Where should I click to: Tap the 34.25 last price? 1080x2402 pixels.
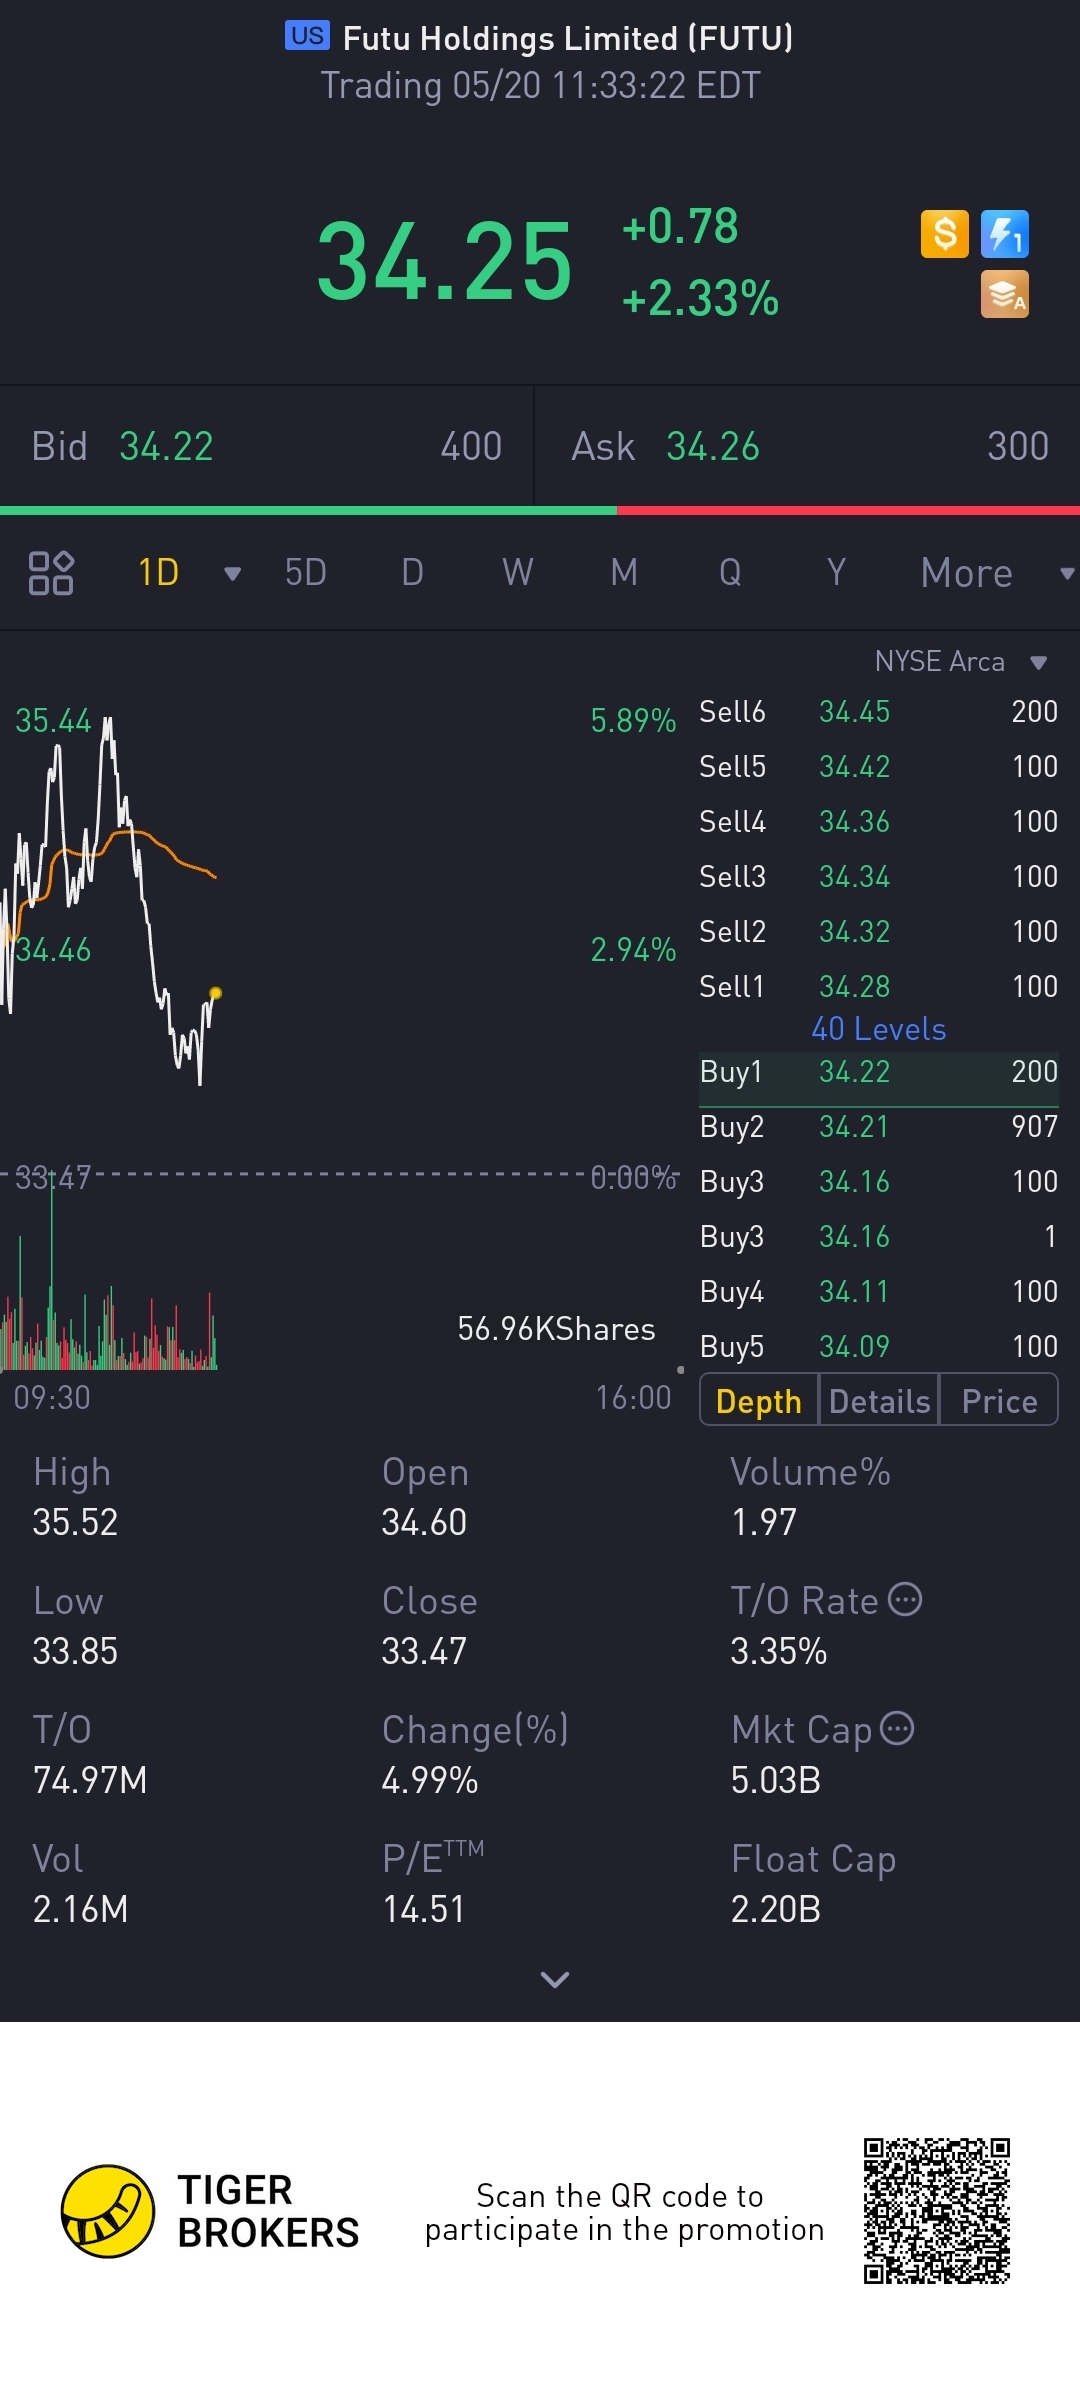pyautogui.click(x=444, y=261)
